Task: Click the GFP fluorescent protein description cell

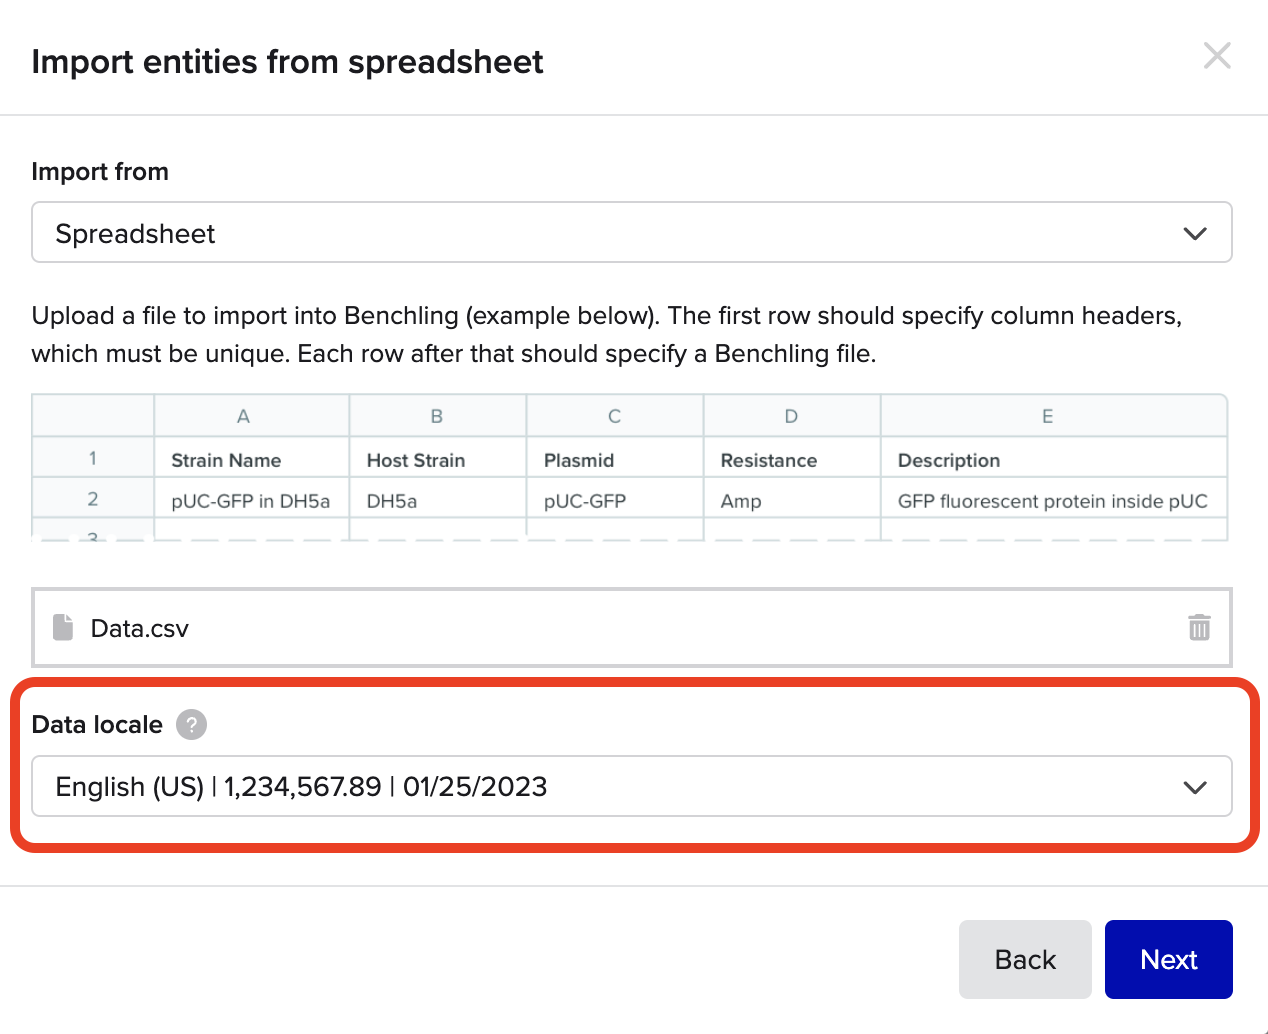Action: click(1053, 500)
